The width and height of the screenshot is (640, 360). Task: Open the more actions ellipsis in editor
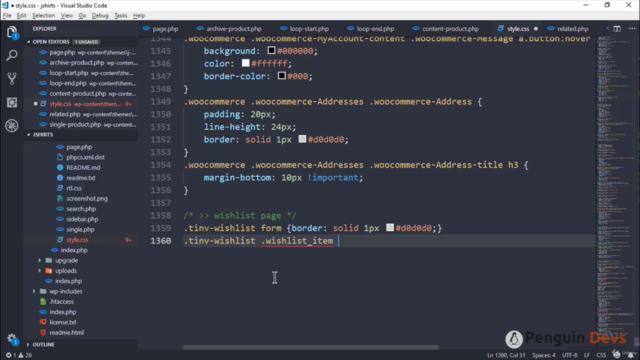[632, 29]
